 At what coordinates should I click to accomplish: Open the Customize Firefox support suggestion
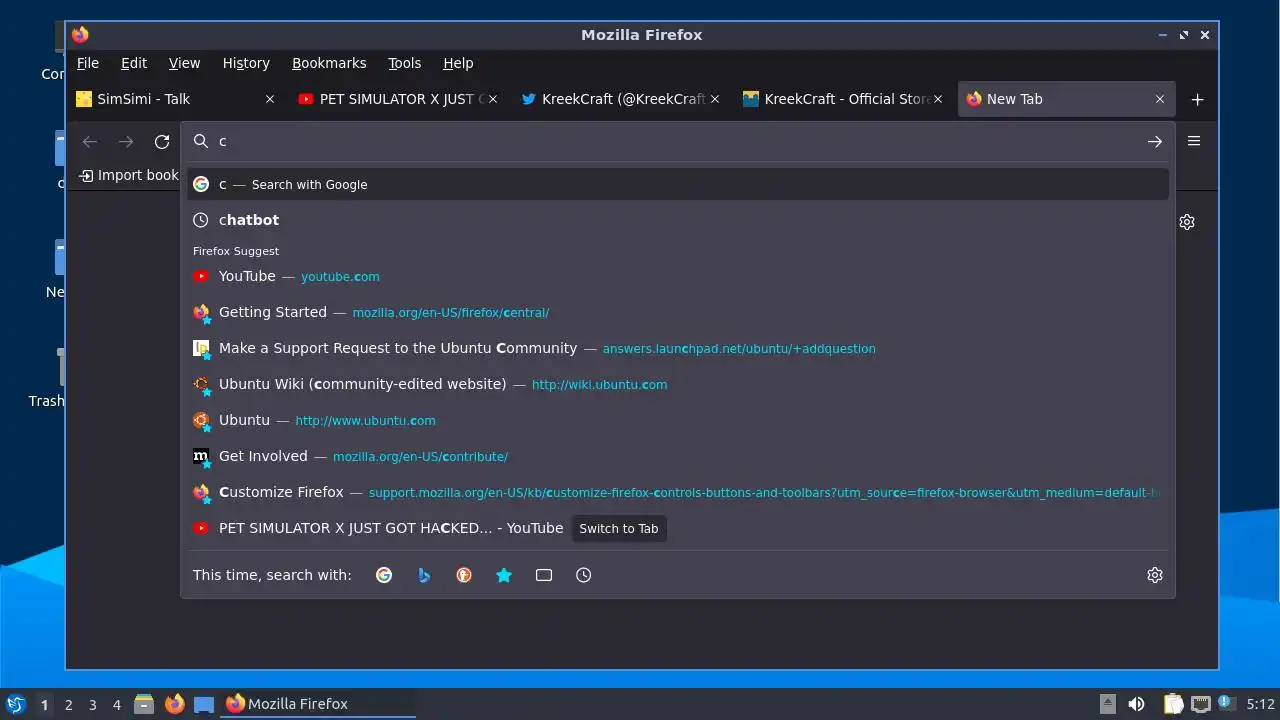[678, 492]
